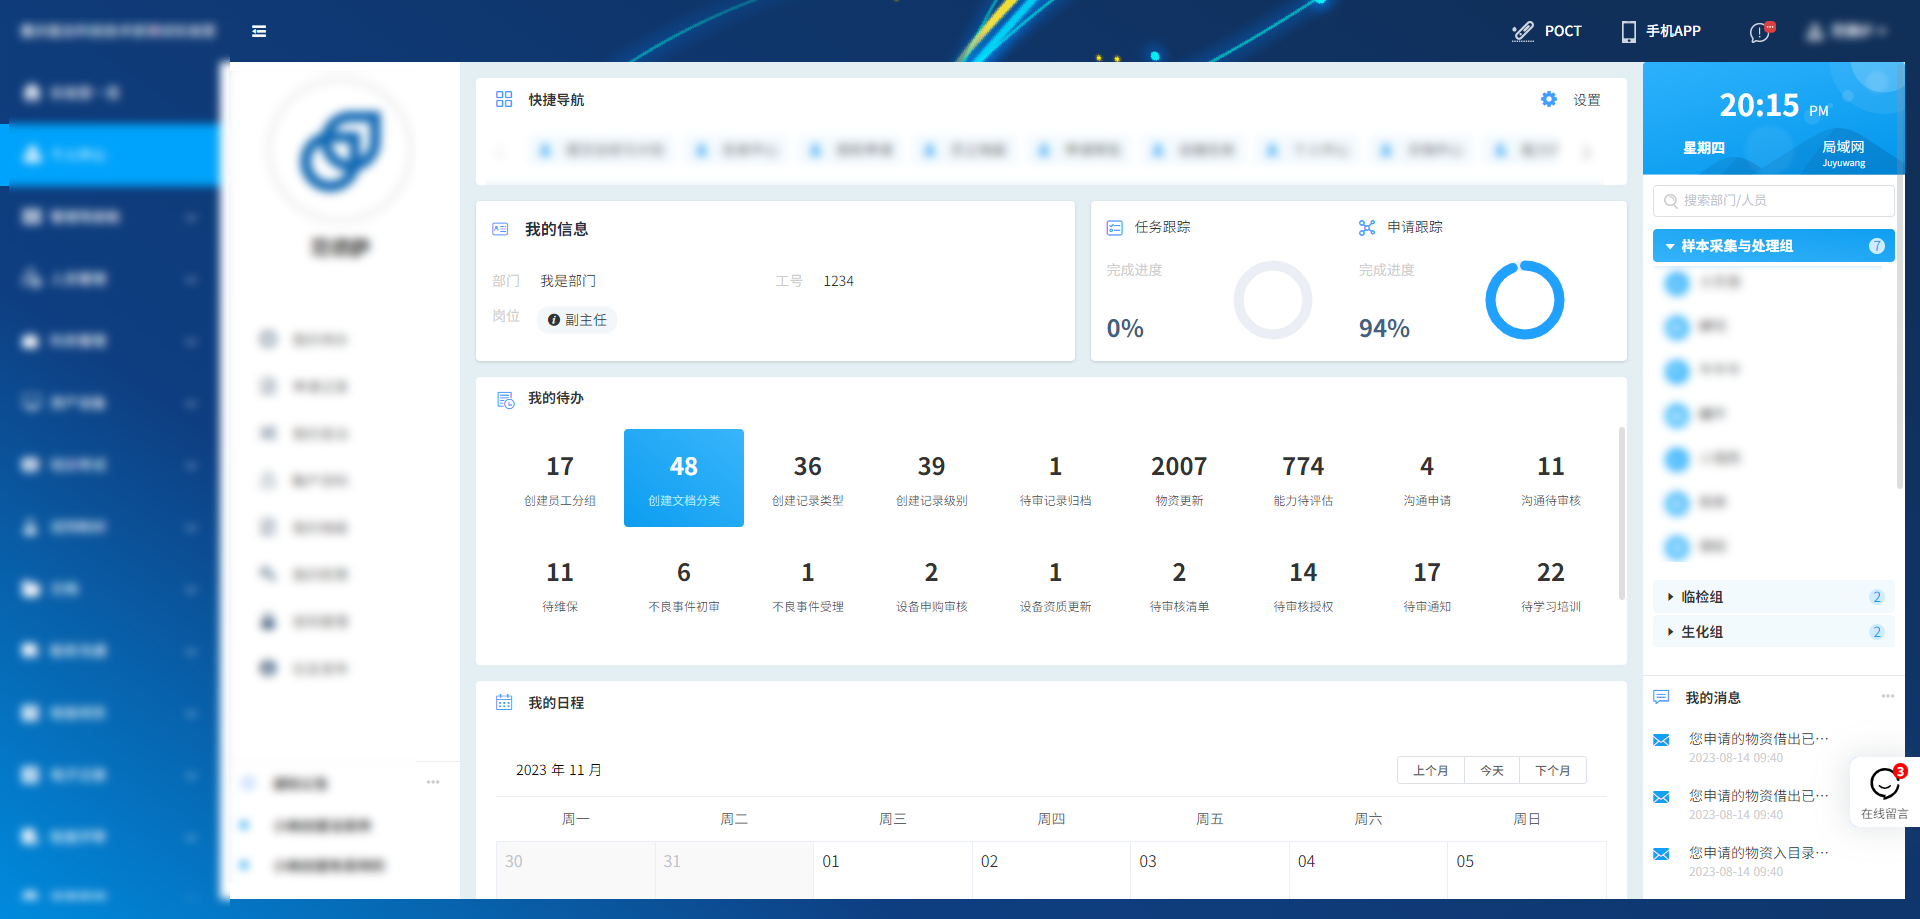The image size is (1920, 919).
Task: Open the POCT section in the top bar
Action: pos(1547,31)
